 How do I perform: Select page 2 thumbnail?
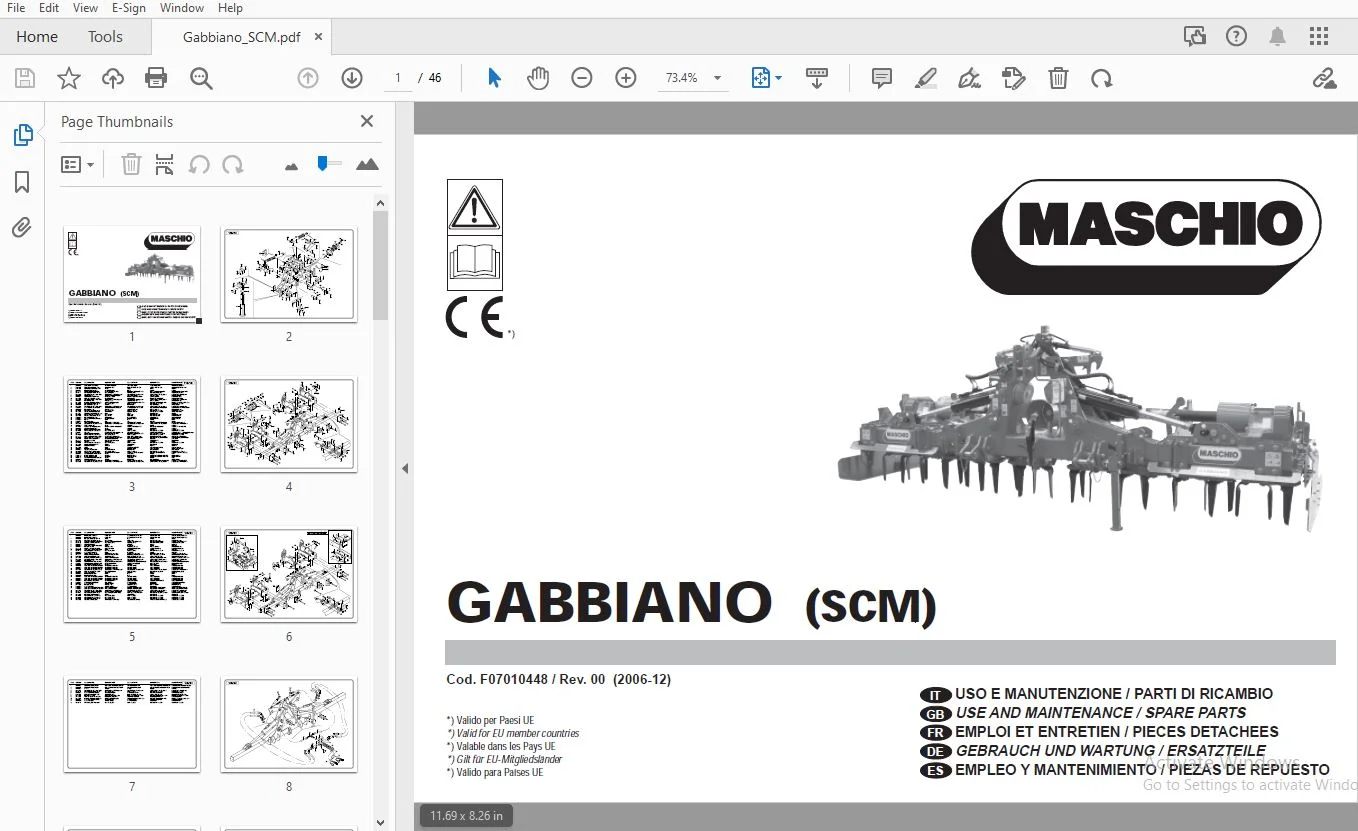coord(289,274)
